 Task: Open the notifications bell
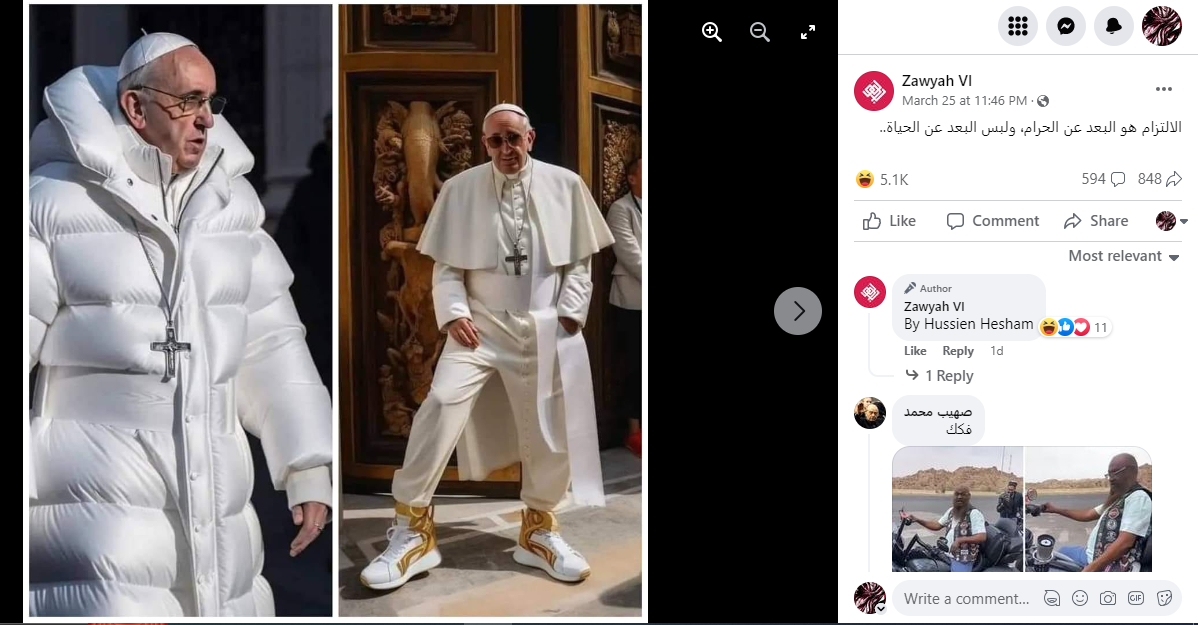(x=1114, y=26)
